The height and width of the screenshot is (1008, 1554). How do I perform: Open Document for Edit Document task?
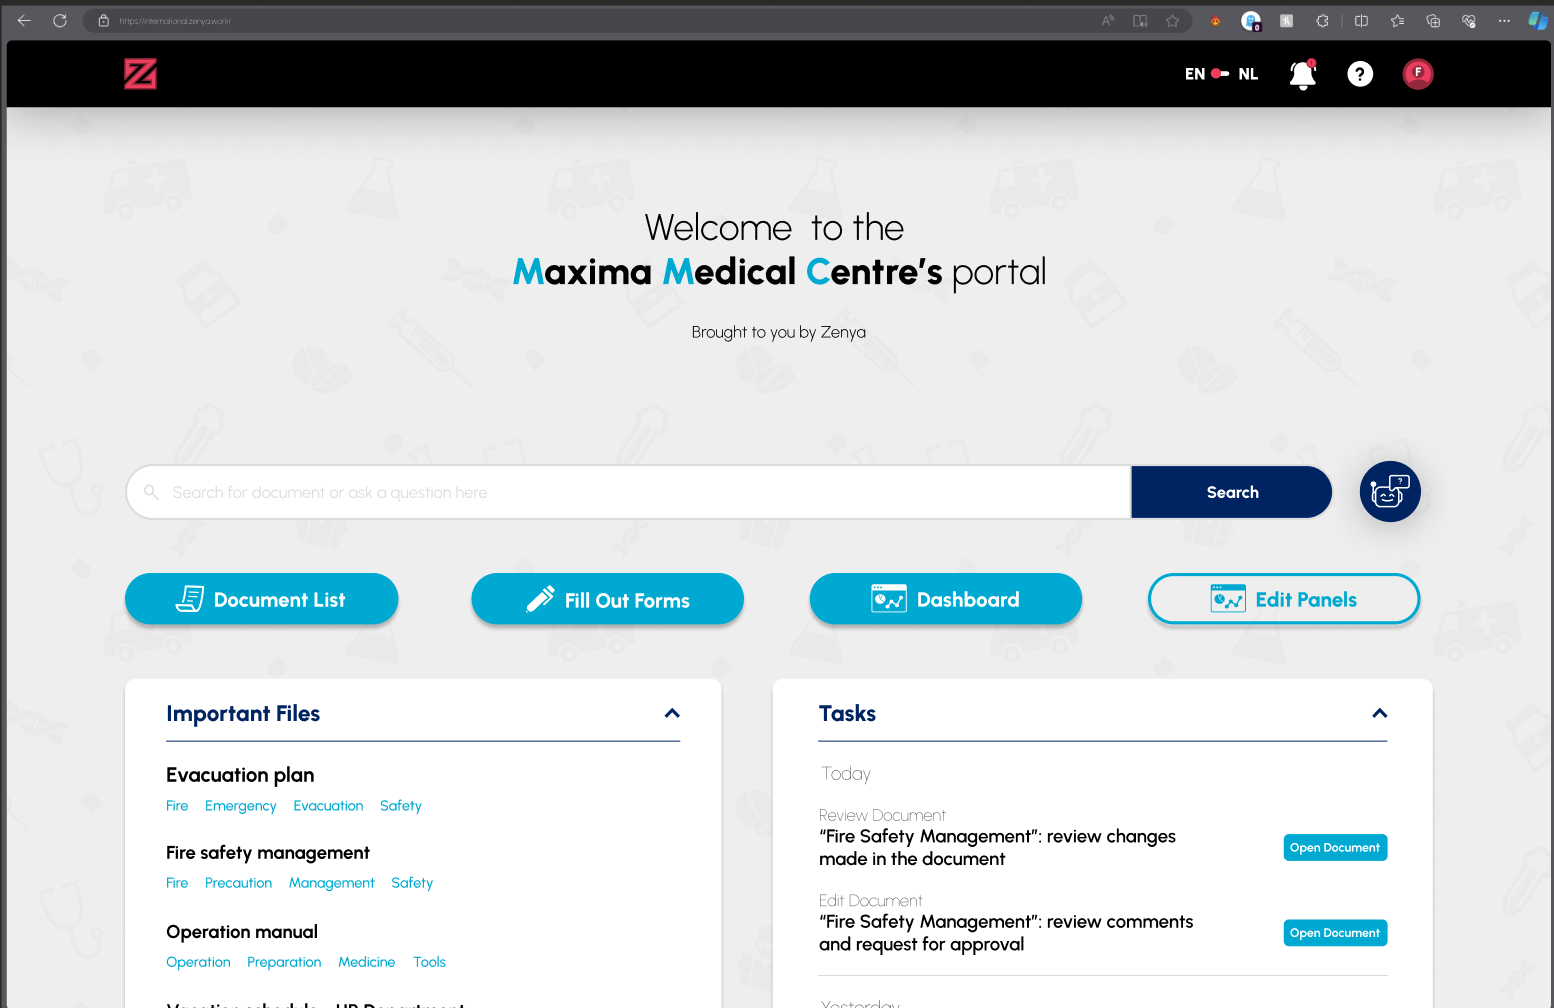(x=1335, y=933)
